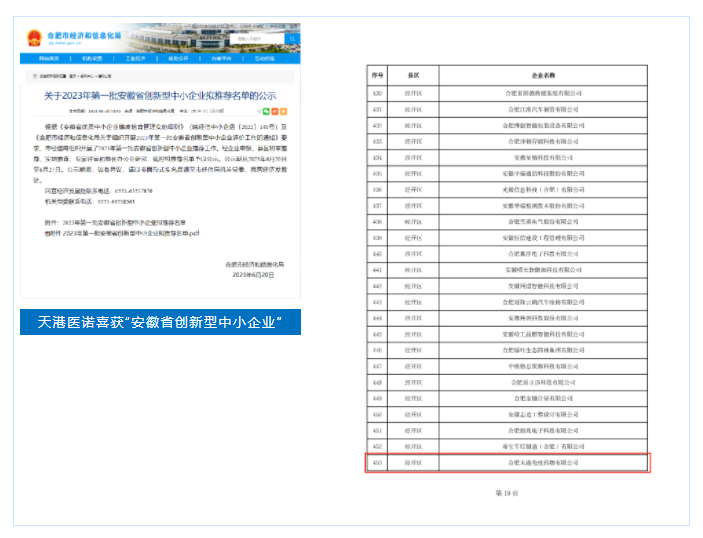The width and height of the screenshot is (703, 538).
Task: Click row number 444 cell
Action: [x=377, y=318]
